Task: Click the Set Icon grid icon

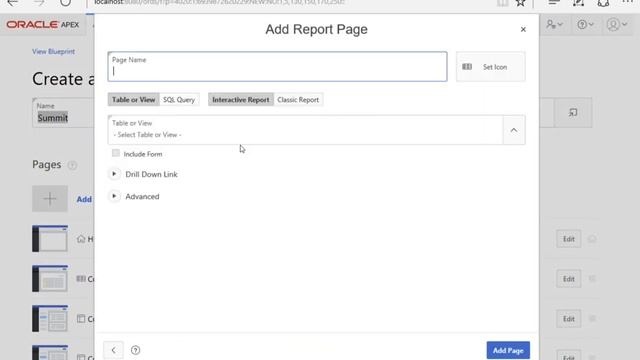Action: coord(467,67)
